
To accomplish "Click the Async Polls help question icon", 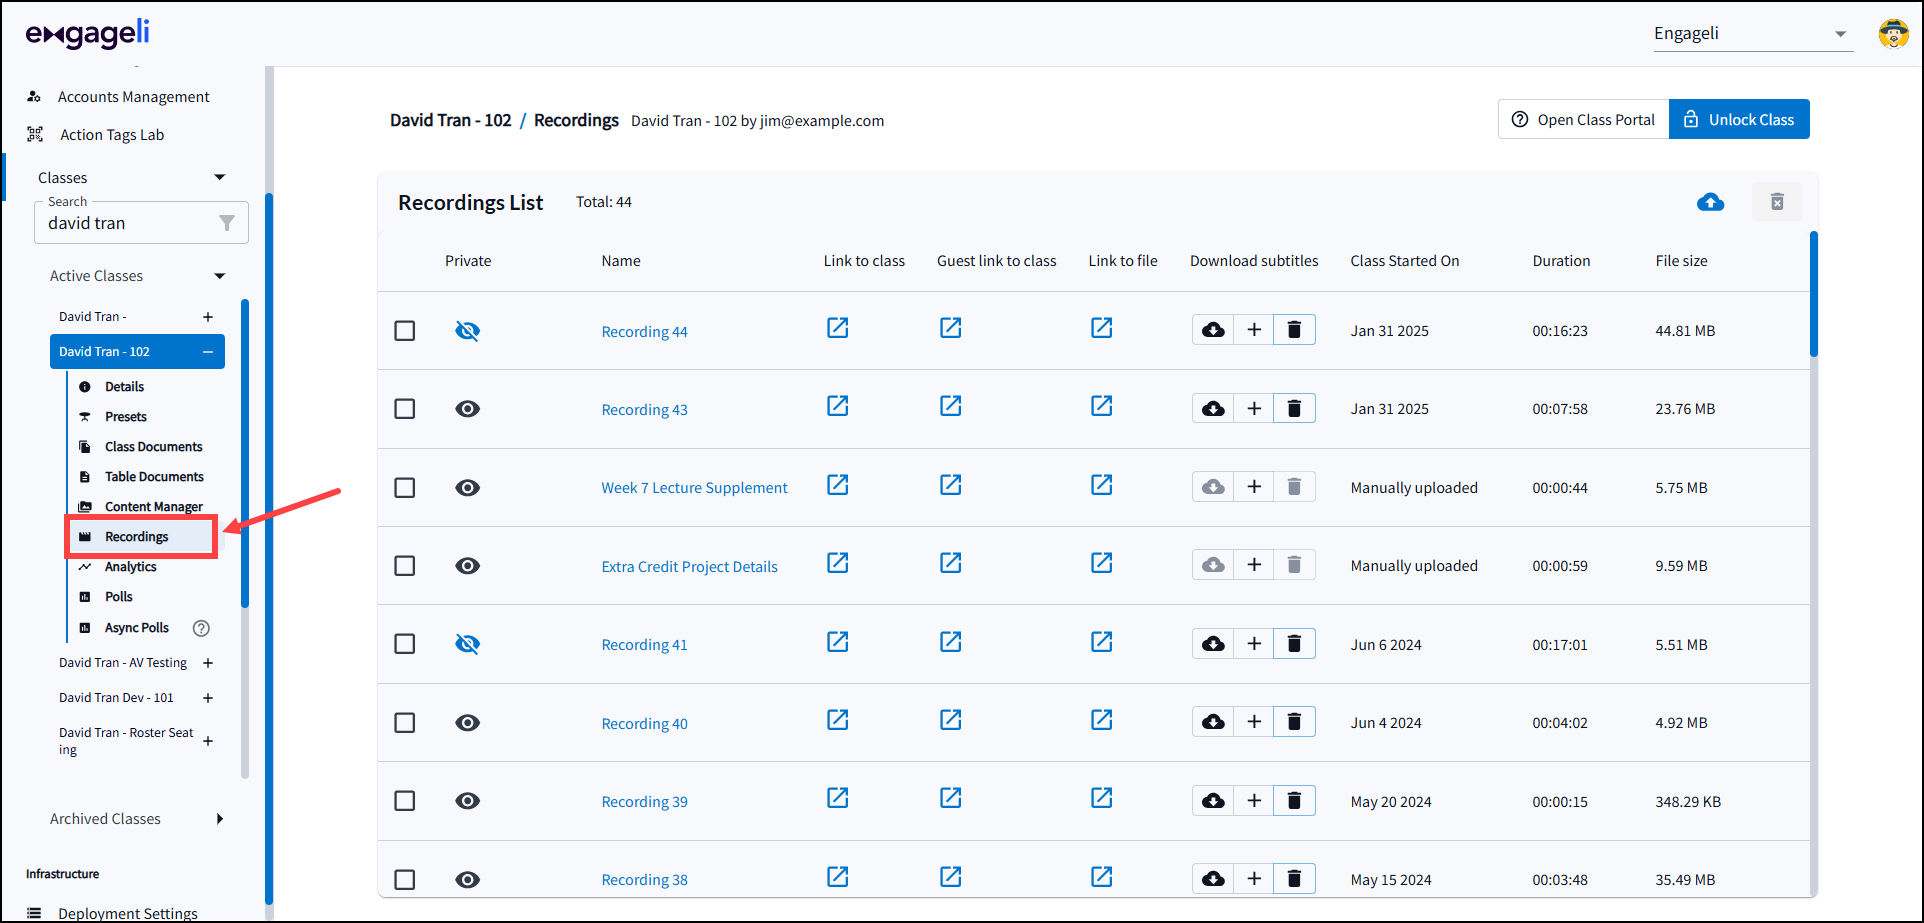I will [x=201, y=628].
